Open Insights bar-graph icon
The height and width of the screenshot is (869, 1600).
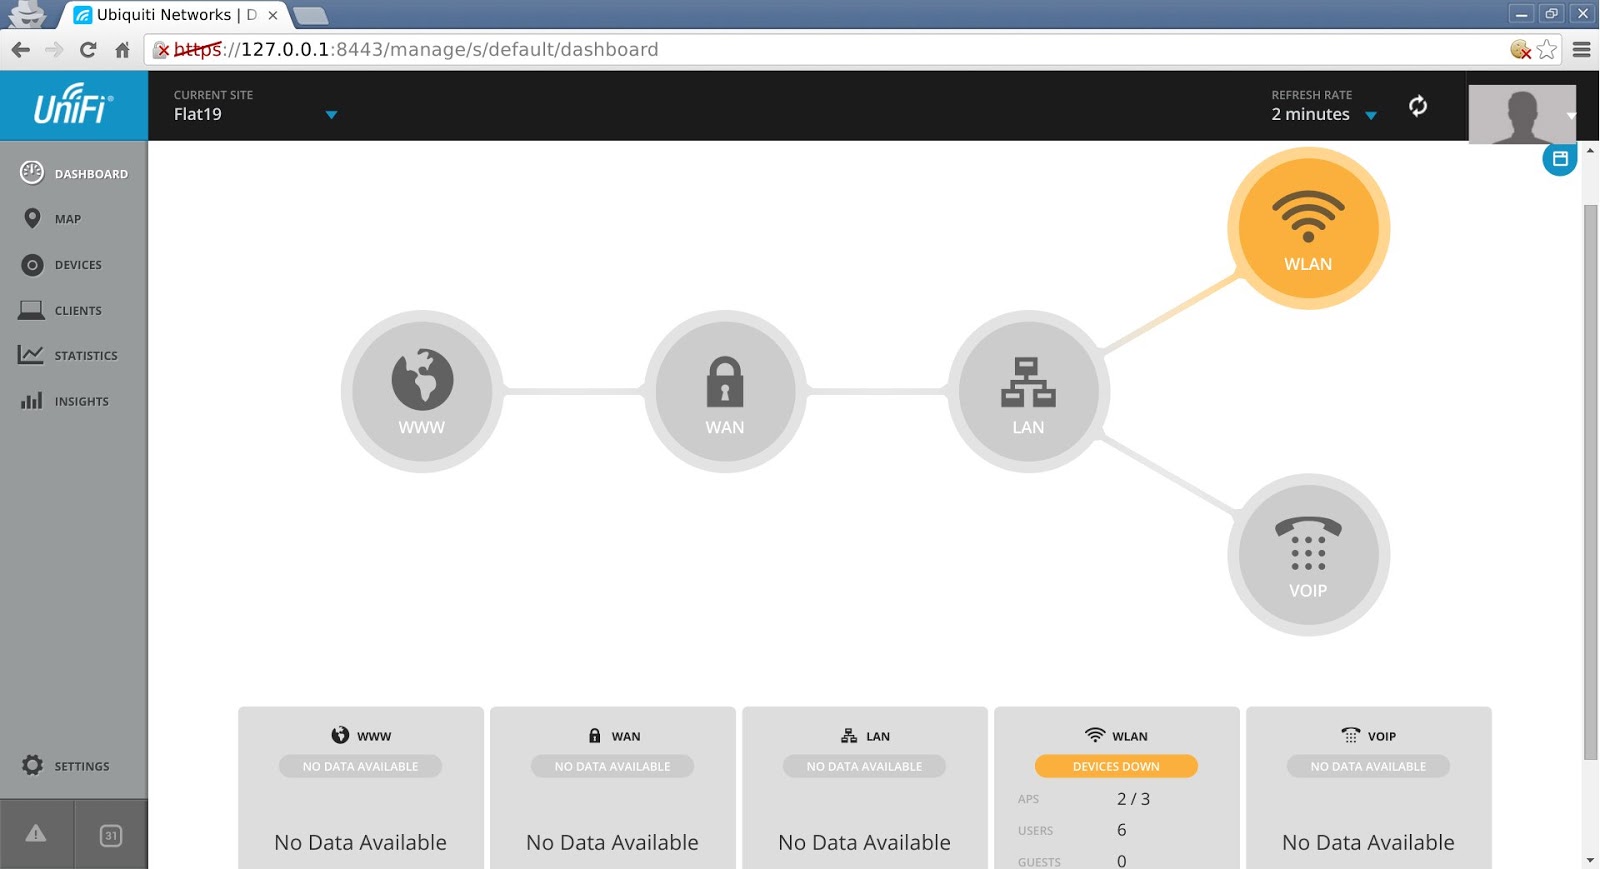(32, 400)
